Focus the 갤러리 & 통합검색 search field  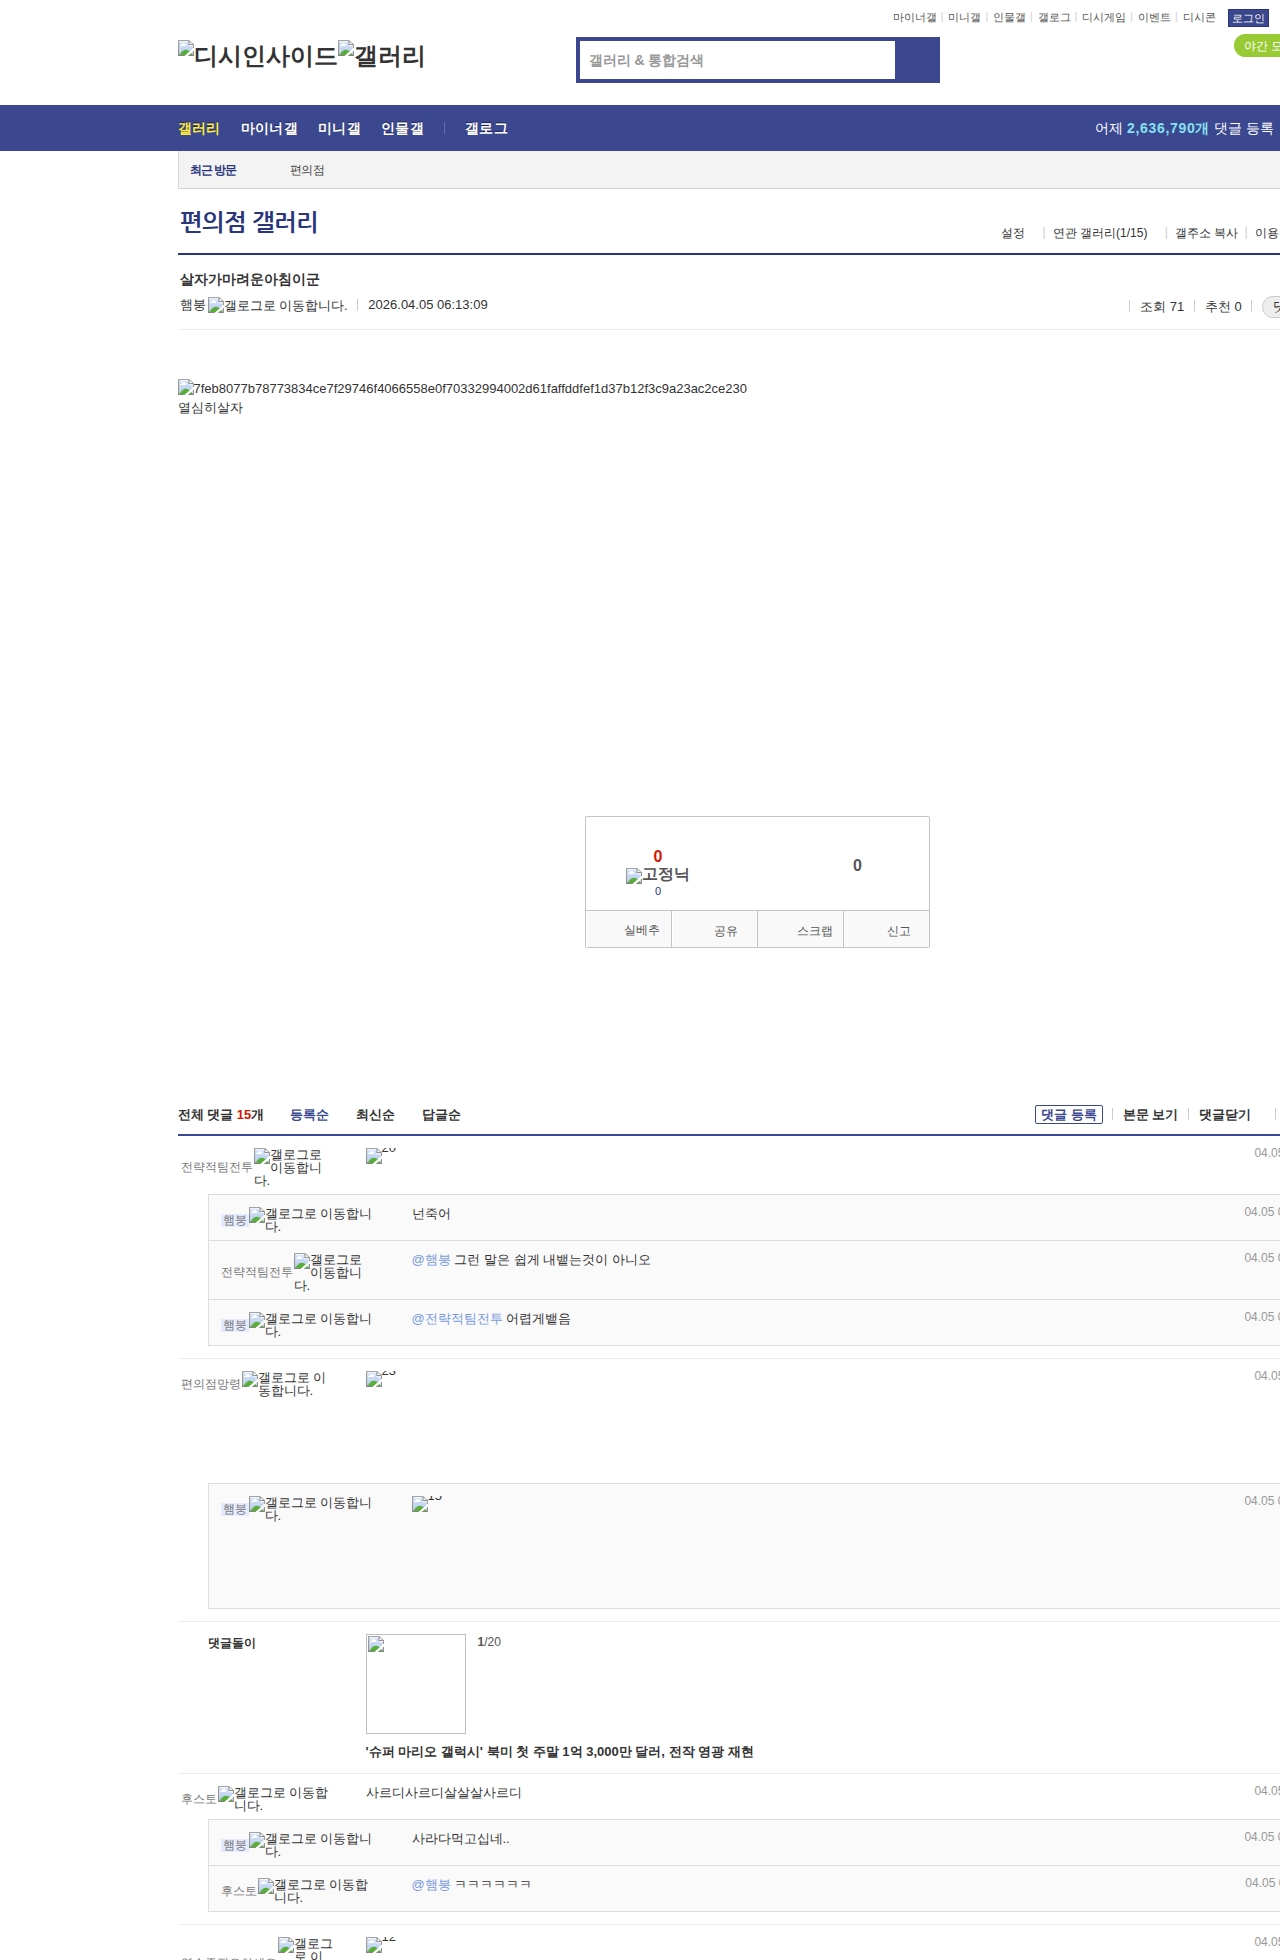pos(738,60)
